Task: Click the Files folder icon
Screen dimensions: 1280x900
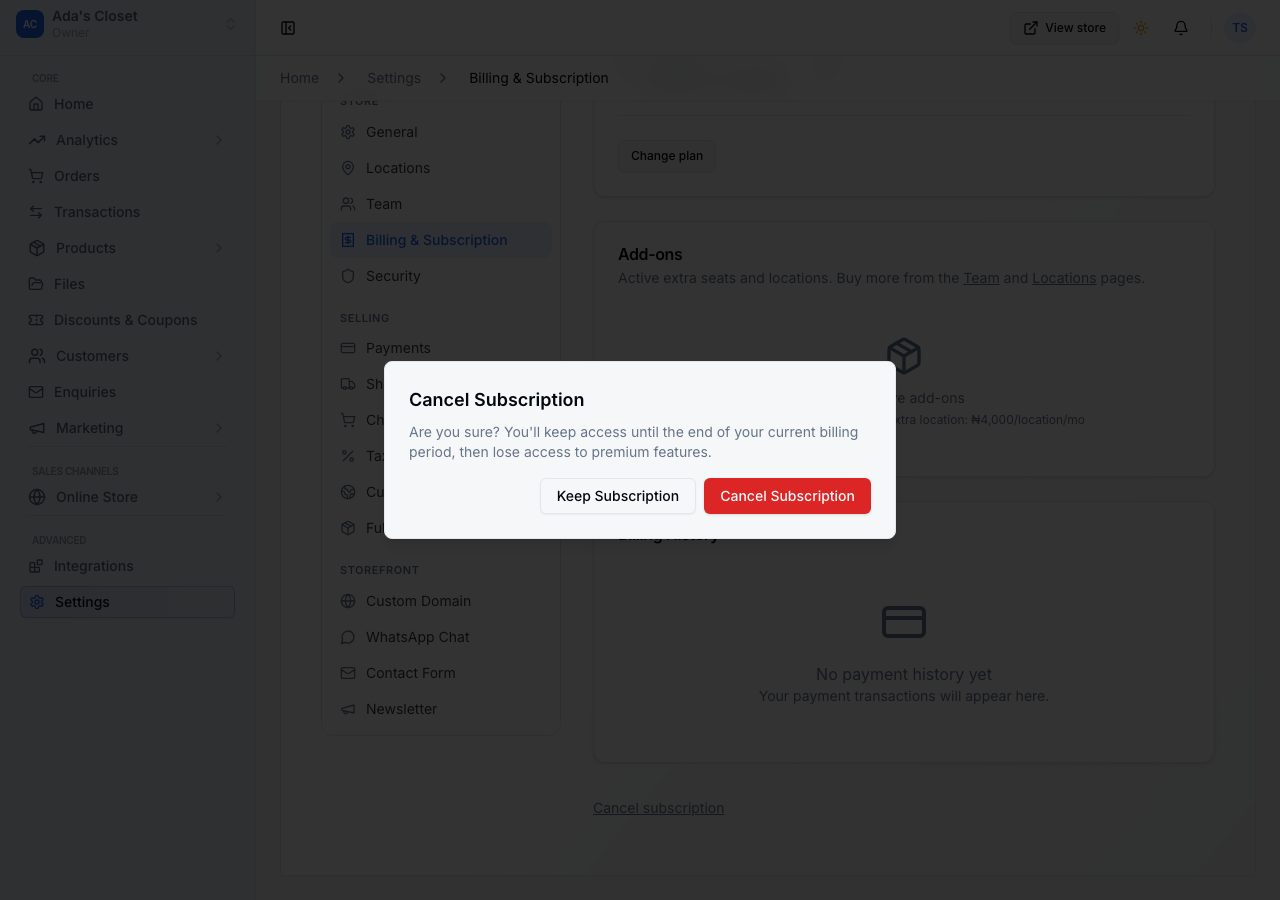Action: (37, 284)
